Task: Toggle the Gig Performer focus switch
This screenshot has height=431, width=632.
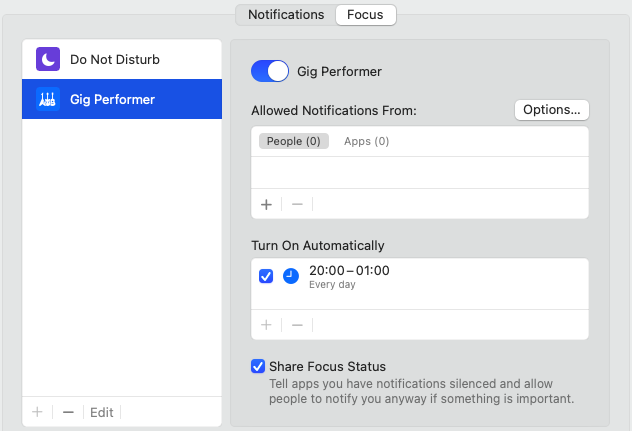Action: [270, 71]
